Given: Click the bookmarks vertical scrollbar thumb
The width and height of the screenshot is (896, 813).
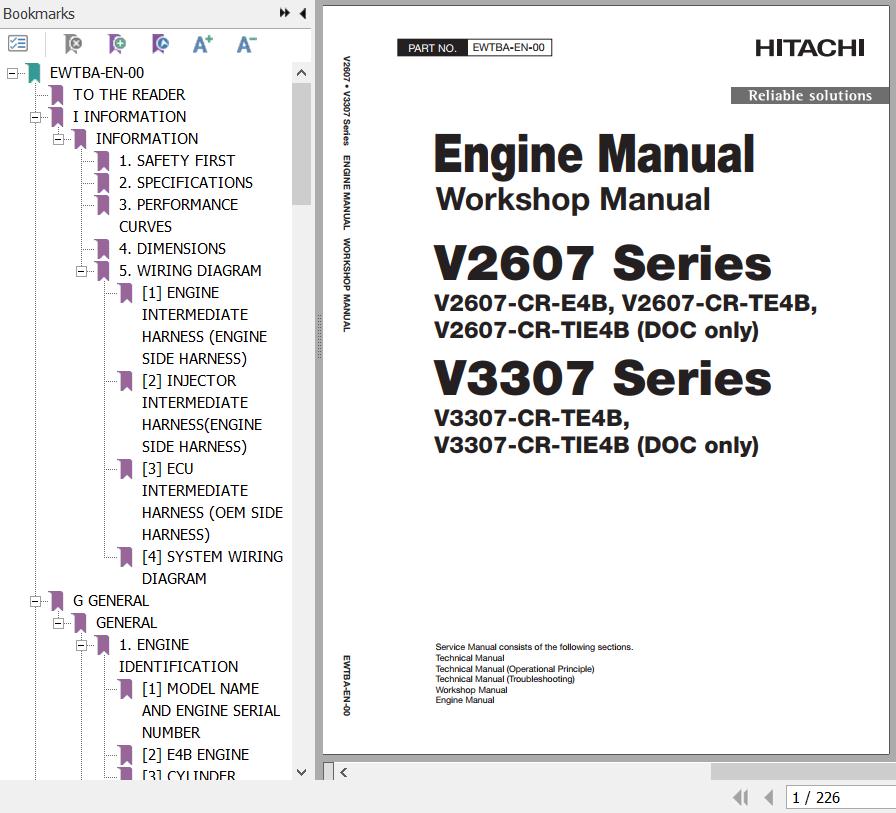Looking at the screenshot, I should (x=302, y=144).
